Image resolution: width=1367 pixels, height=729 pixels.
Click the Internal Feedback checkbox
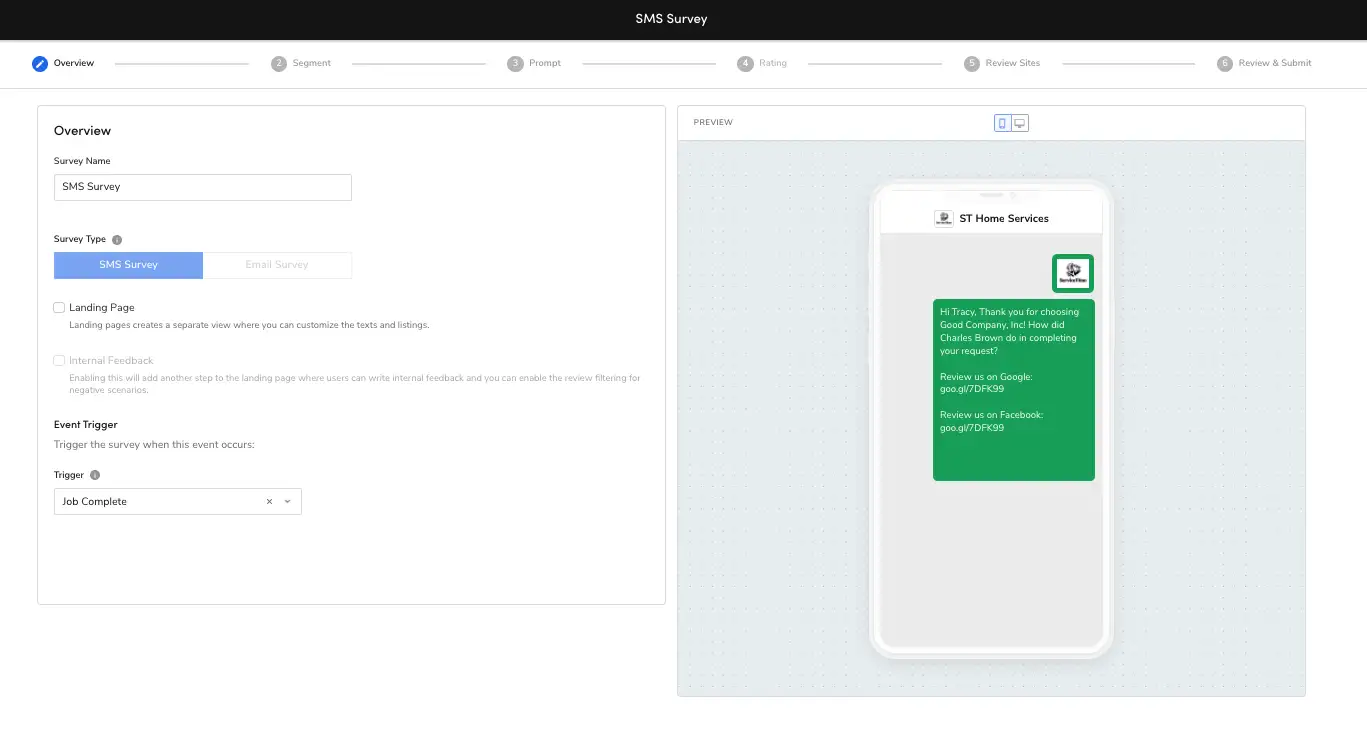pyautogui.click(x=59, y=360)
